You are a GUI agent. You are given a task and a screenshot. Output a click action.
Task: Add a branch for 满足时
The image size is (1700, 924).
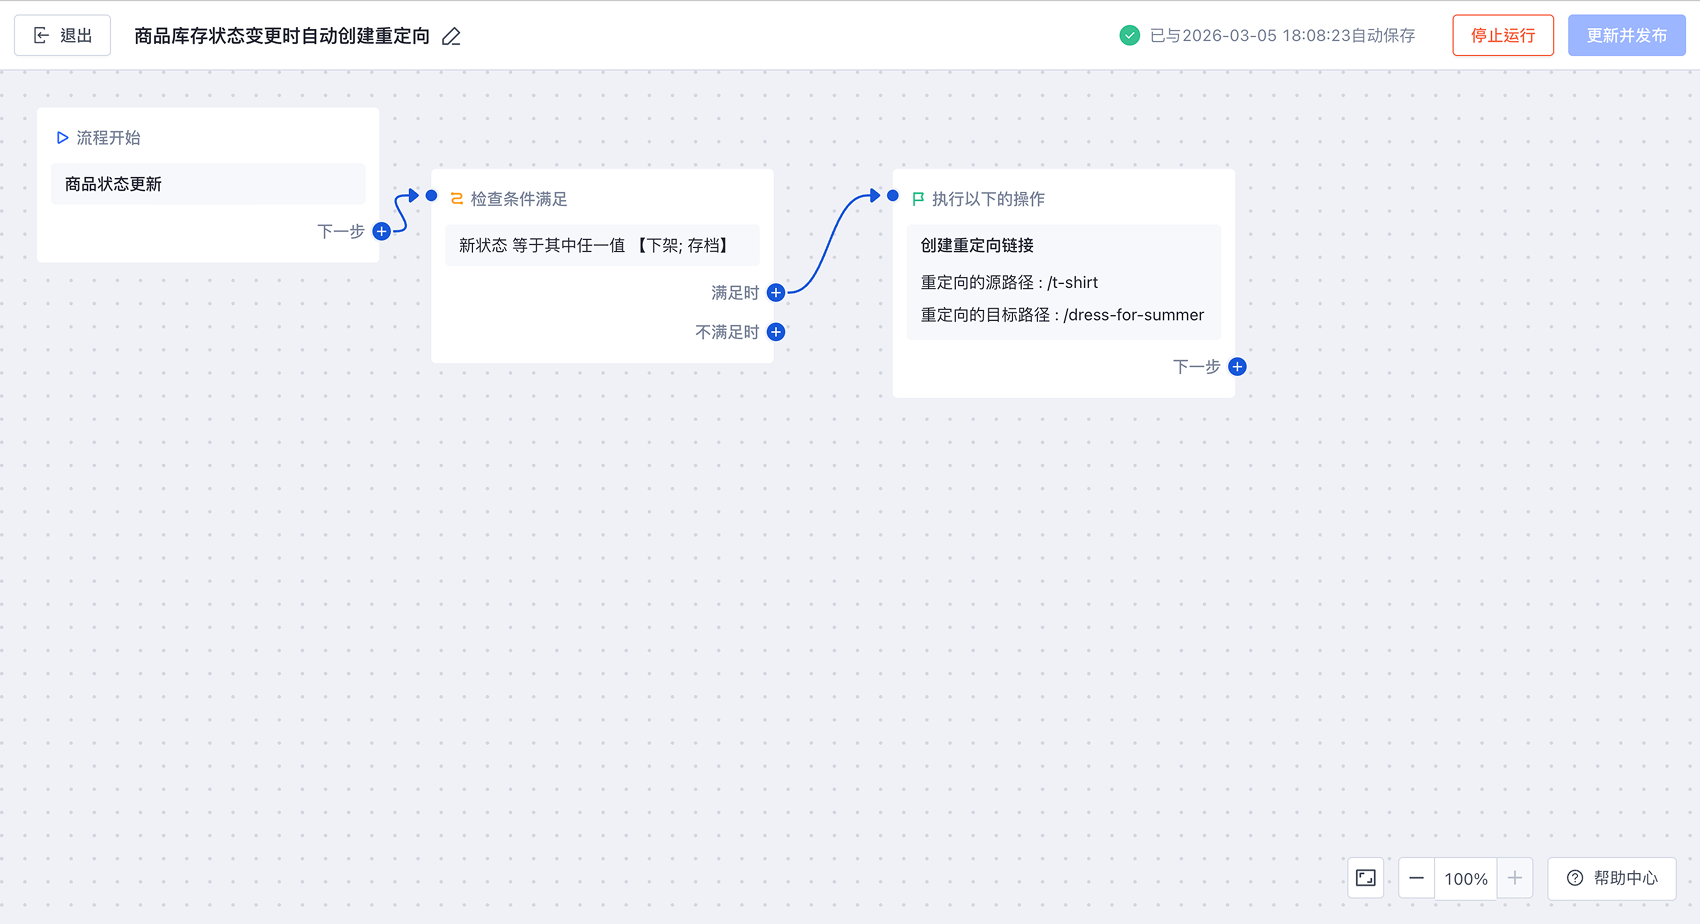pyautogui.click(x=775, y=293)
